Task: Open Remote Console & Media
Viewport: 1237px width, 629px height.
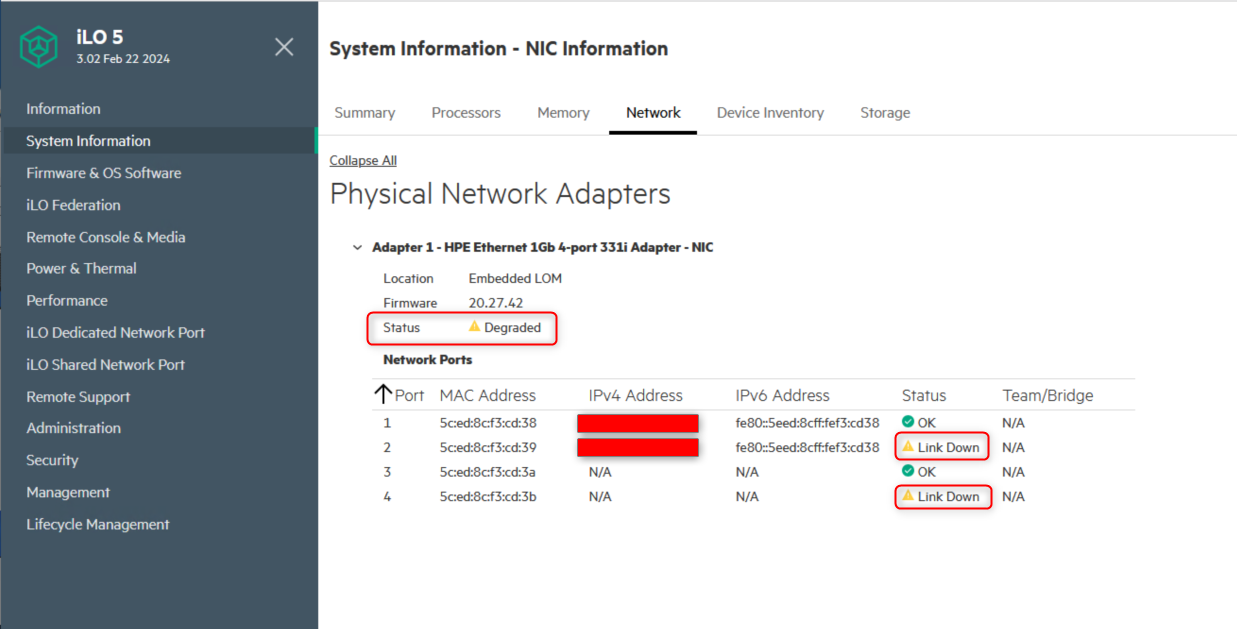Action: pyautogui.click(x=106, y=237)
